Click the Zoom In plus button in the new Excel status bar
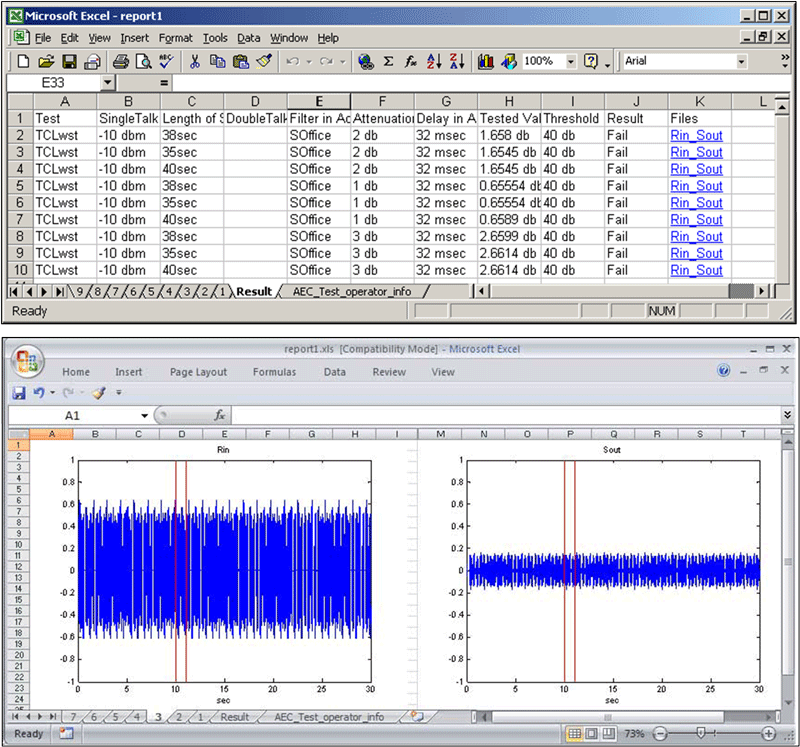The width and height of the screenshot is (800, 747). click(768, 734)
